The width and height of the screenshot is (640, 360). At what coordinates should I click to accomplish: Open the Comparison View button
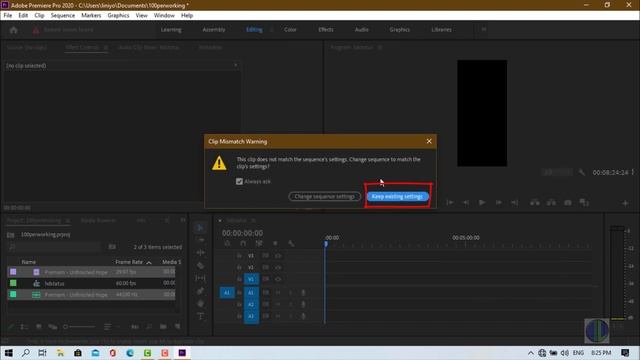click(584, 202)
